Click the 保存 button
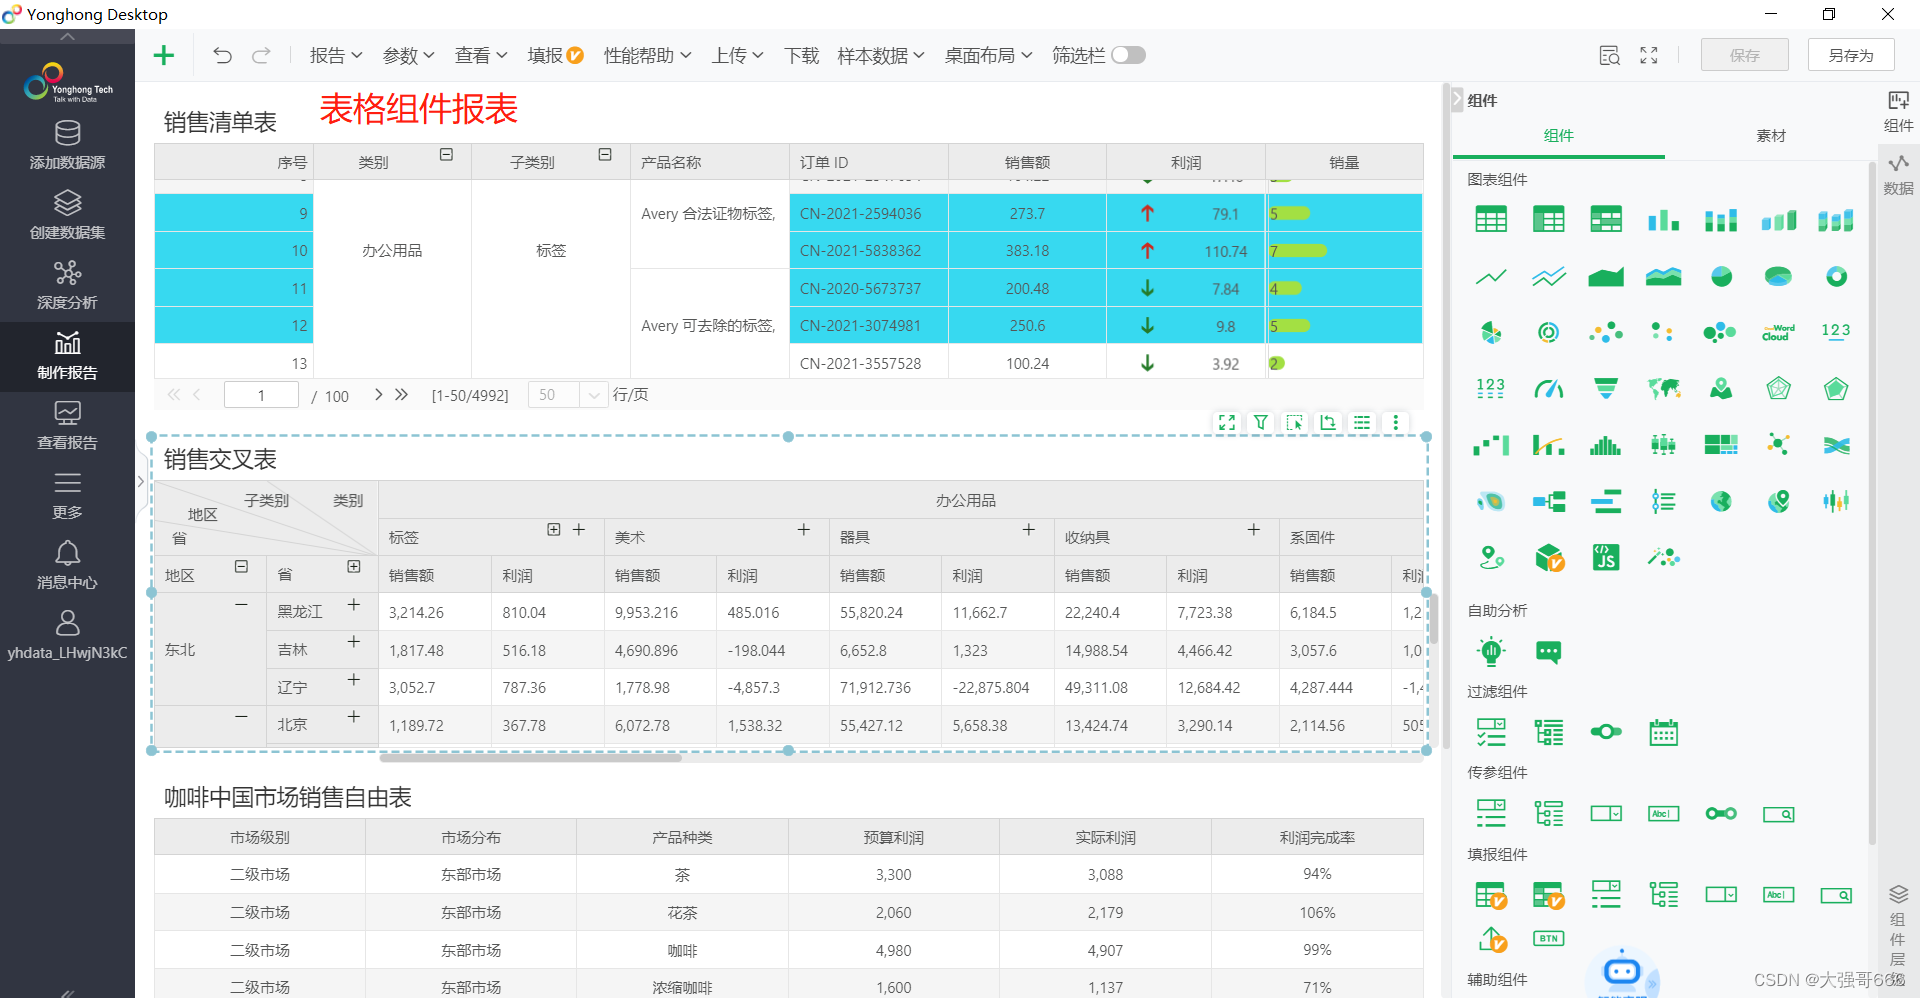 coord(1744,55)
